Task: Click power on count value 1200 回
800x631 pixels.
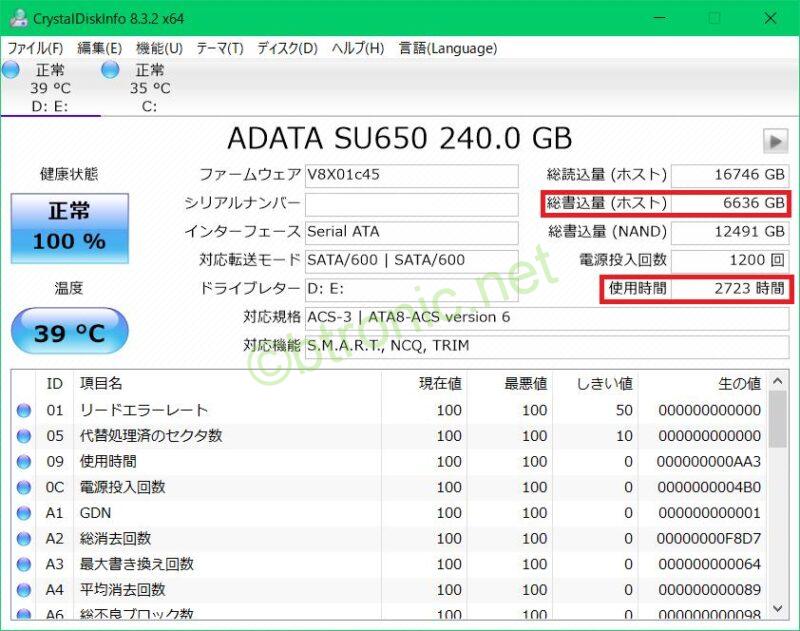Action: click(730, 261)
